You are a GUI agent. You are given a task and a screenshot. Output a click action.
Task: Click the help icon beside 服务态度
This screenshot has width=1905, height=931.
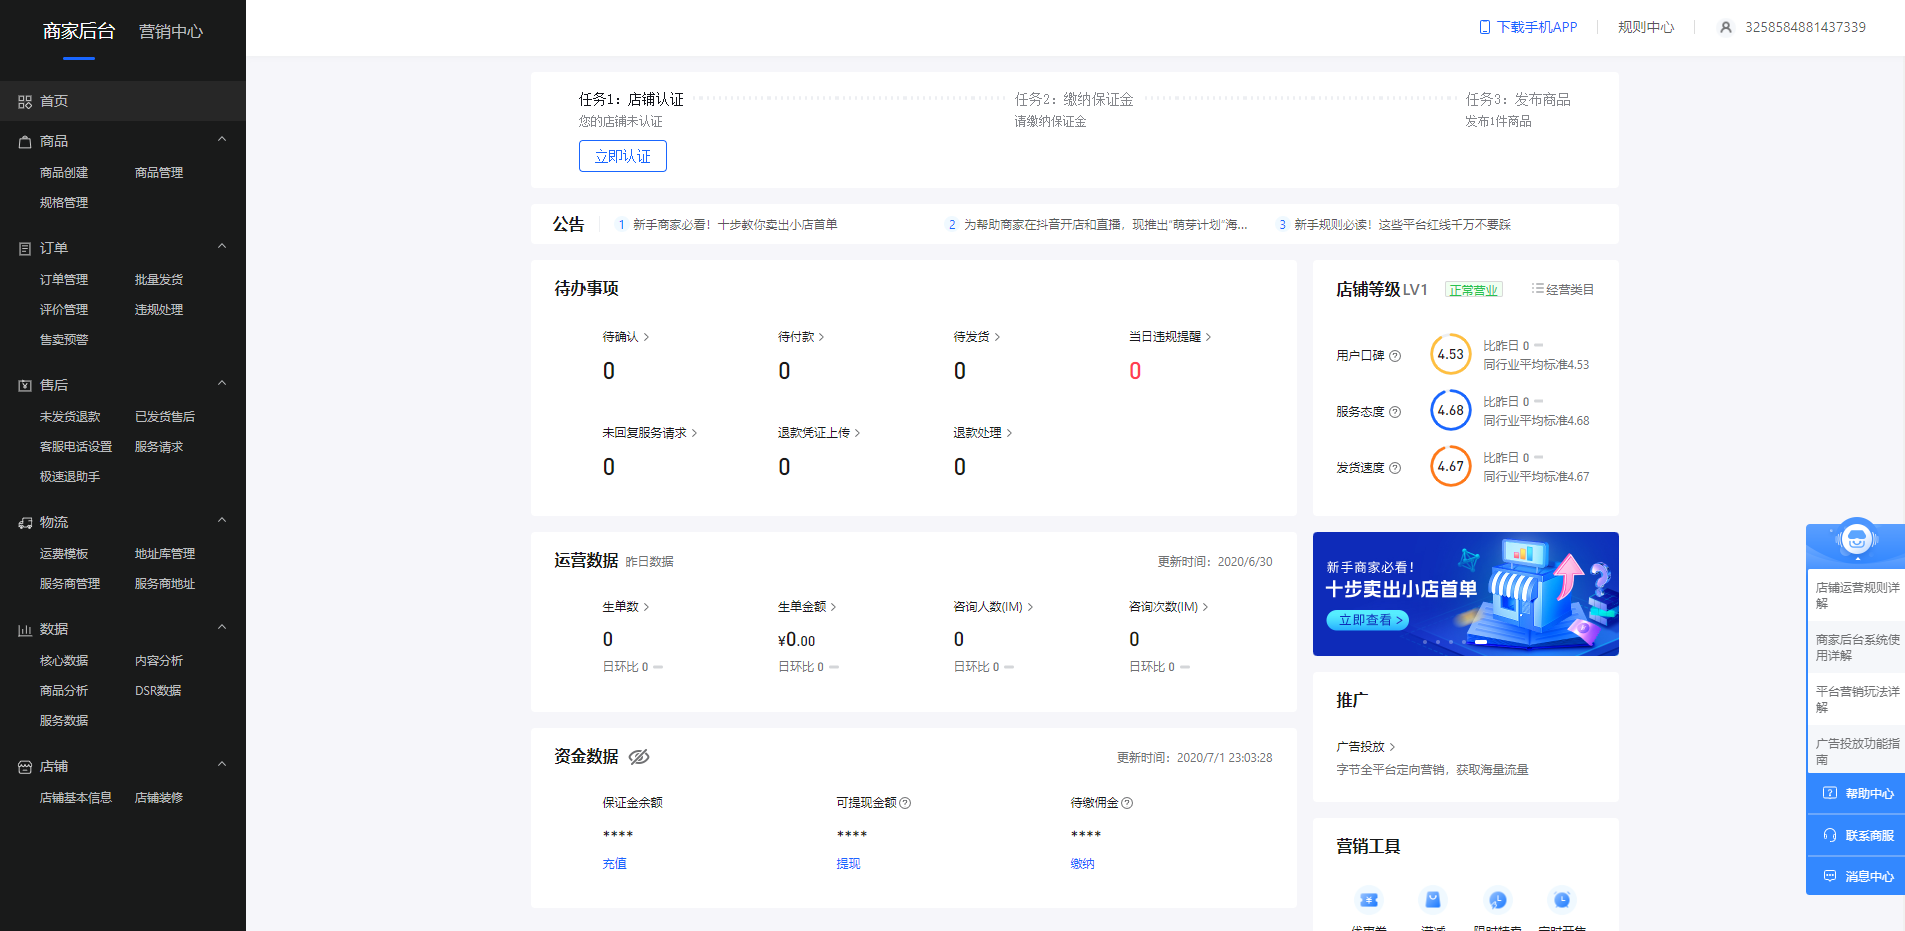1395,412
